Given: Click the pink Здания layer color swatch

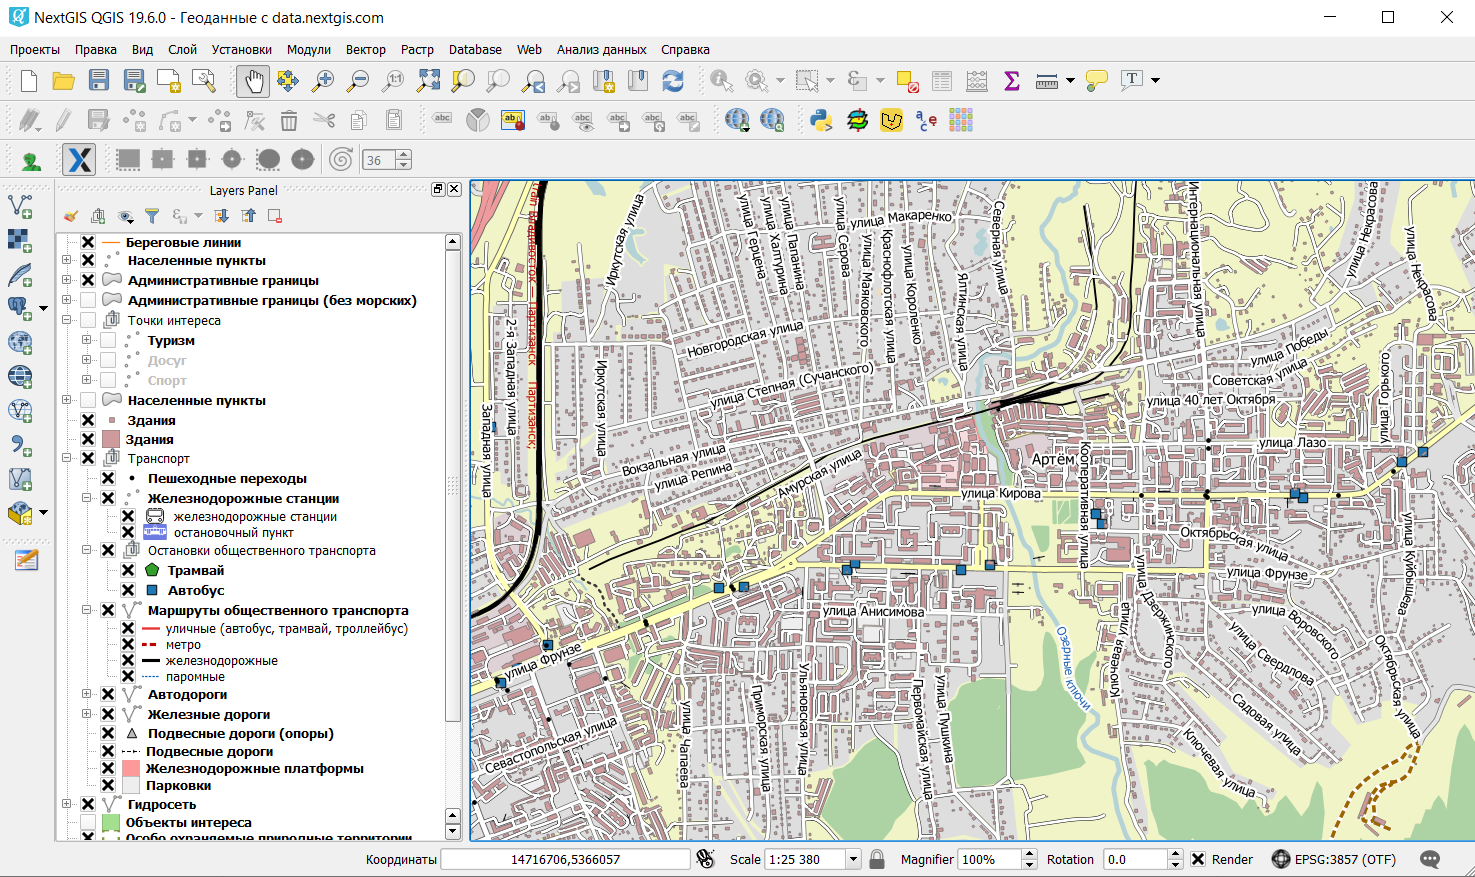Looking at the screenshot, I should tap(110, 439).
